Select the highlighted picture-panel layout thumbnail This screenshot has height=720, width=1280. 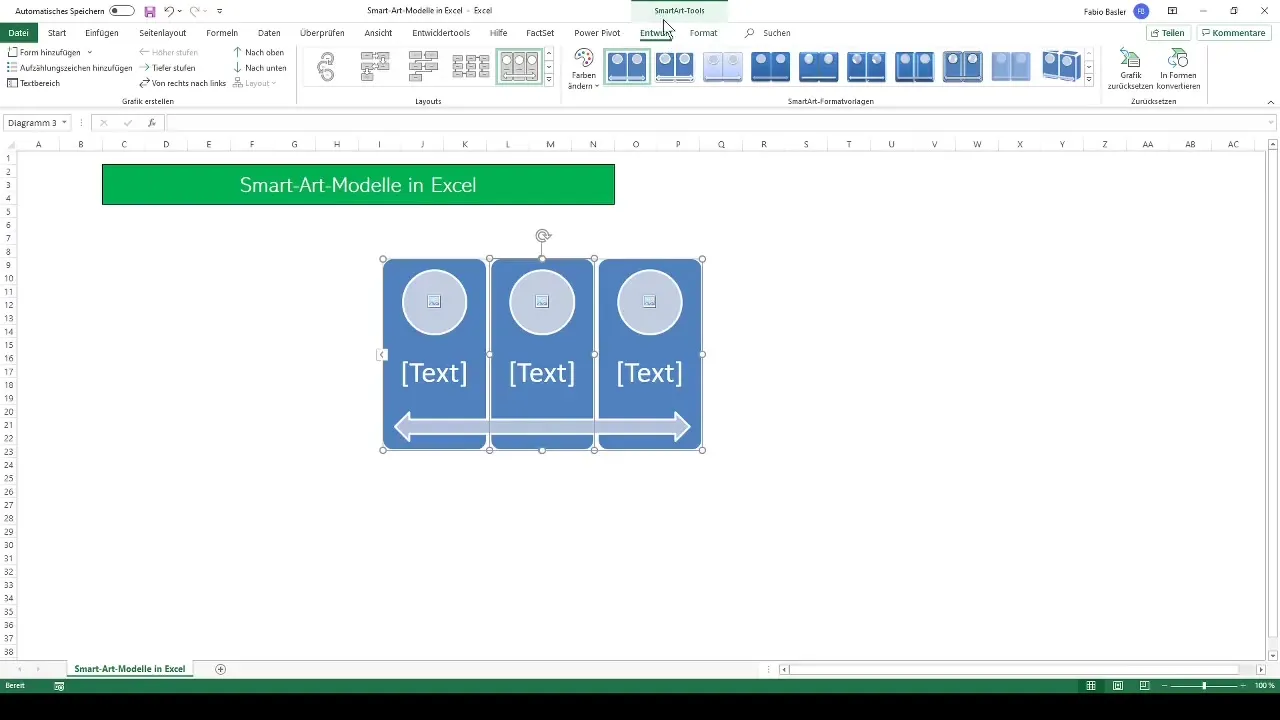point(519,67)
